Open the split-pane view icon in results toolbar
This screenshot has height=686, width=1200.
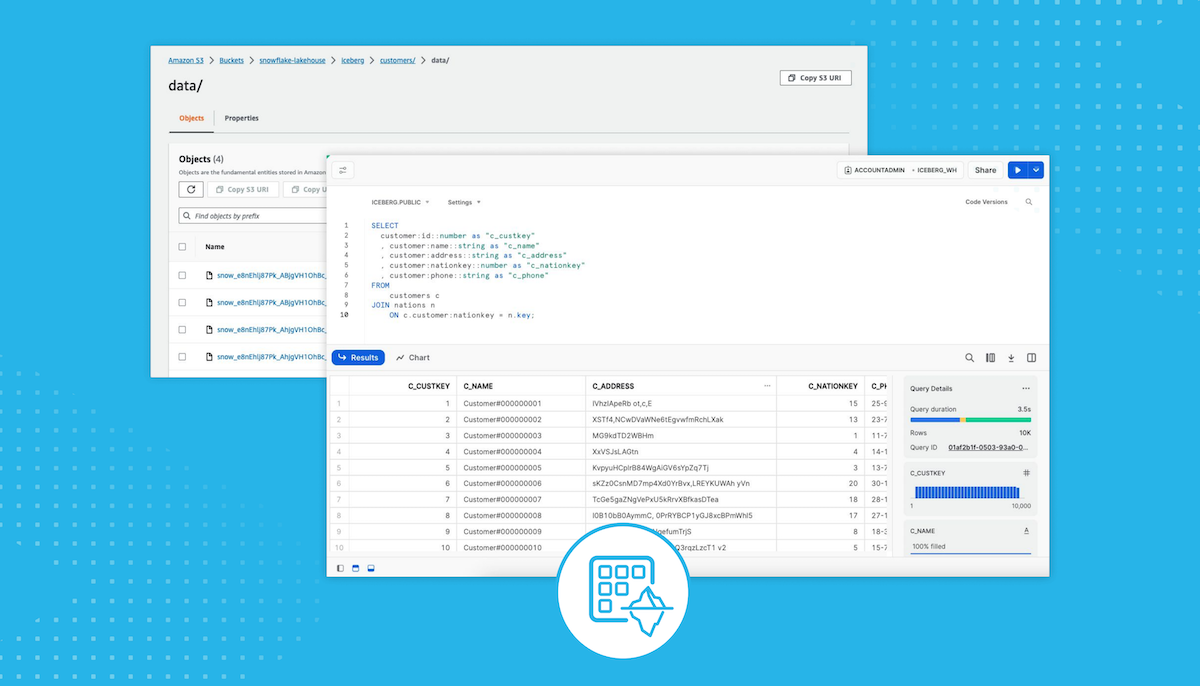pos(1031,357)
